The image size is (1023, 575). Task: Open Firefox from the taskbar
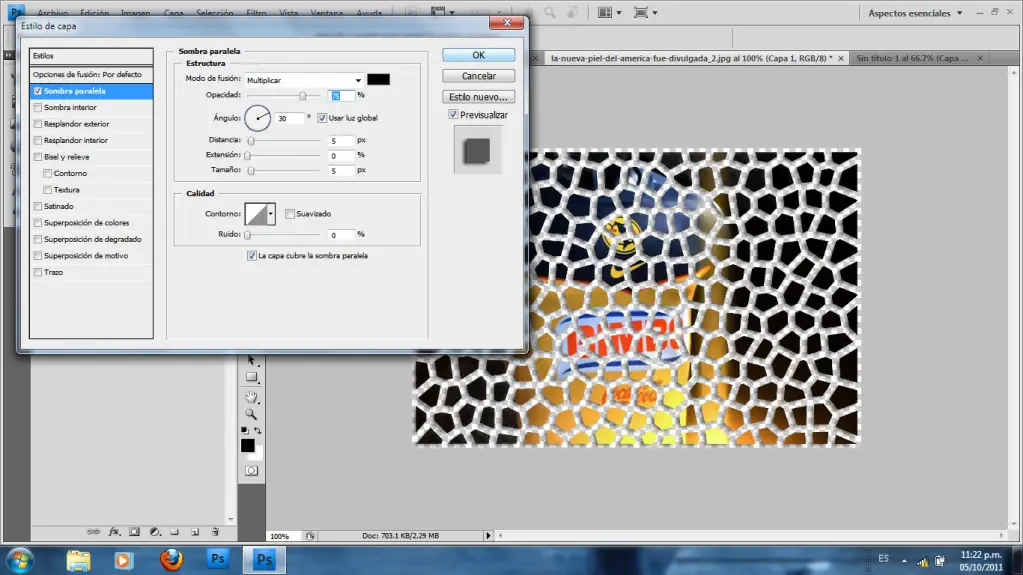172,559
